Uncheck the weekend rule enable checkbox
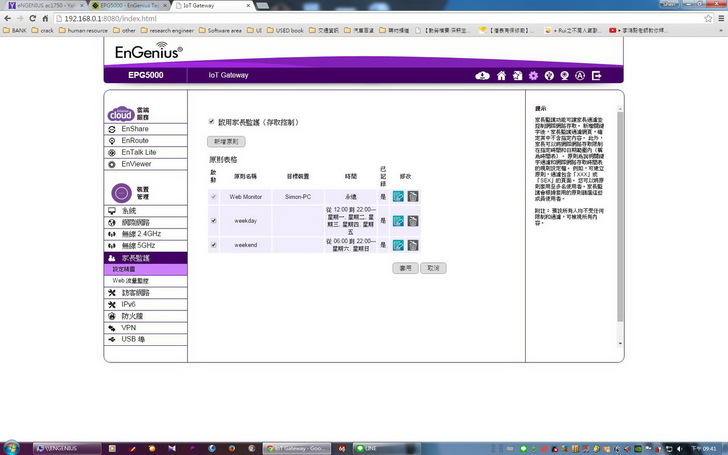Screen dimensions: 728x455 click(x=213, y=245)
